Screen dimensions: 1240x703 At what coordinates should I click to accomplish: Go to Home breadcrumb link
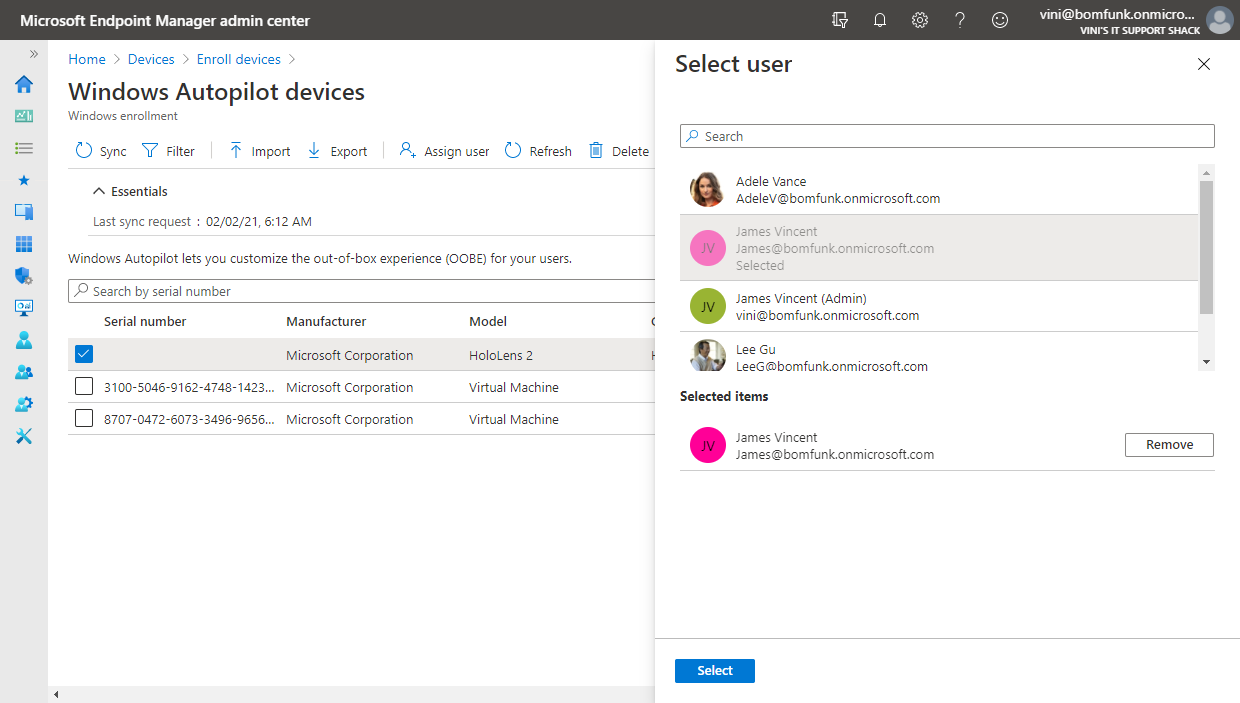(x=87, y=59)
